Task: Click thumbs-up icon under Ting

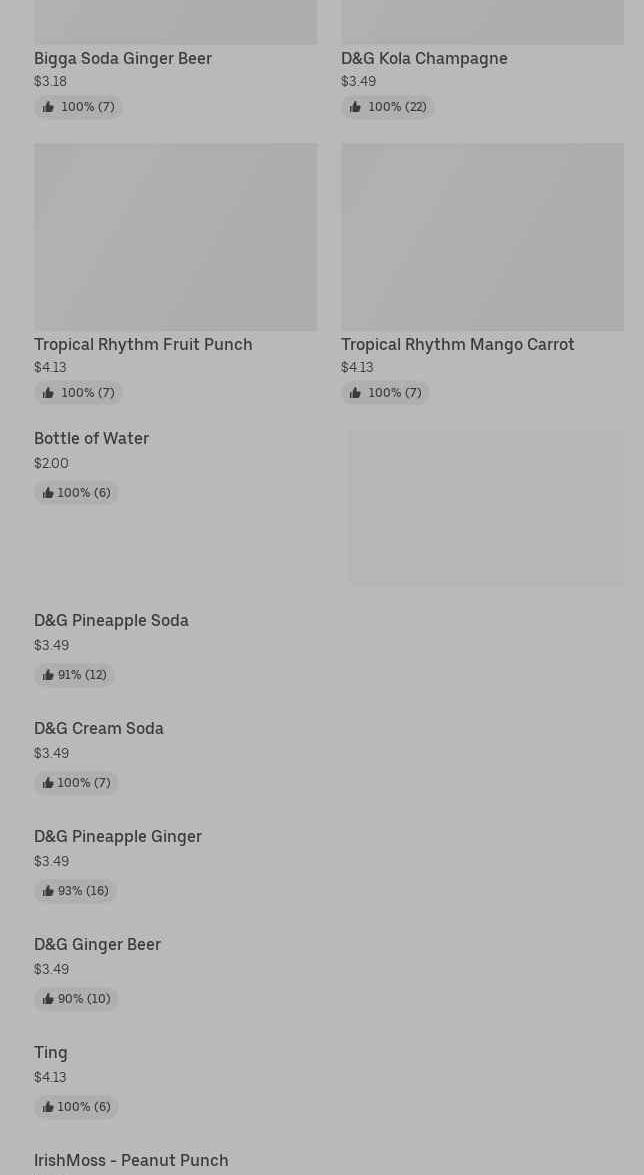Action: [48, 1107]
